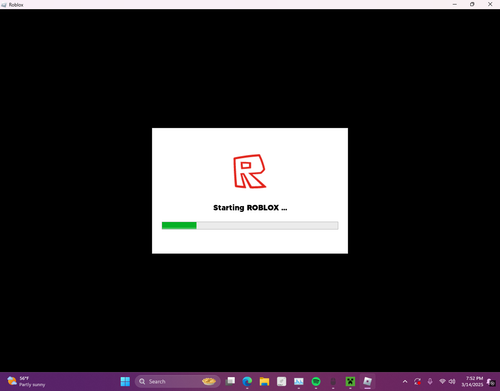This screenshot has height=391, width=500.
Task: Open the weather widget showing Partly sunny
Action: [x=26, y=381]
